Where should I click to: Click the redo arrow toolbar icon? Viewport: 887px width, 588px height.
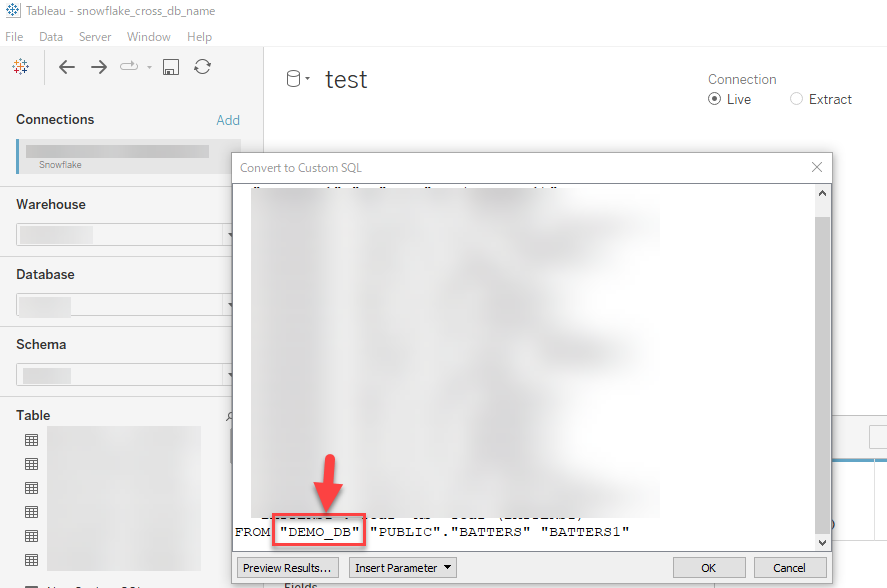click(129, 66)
